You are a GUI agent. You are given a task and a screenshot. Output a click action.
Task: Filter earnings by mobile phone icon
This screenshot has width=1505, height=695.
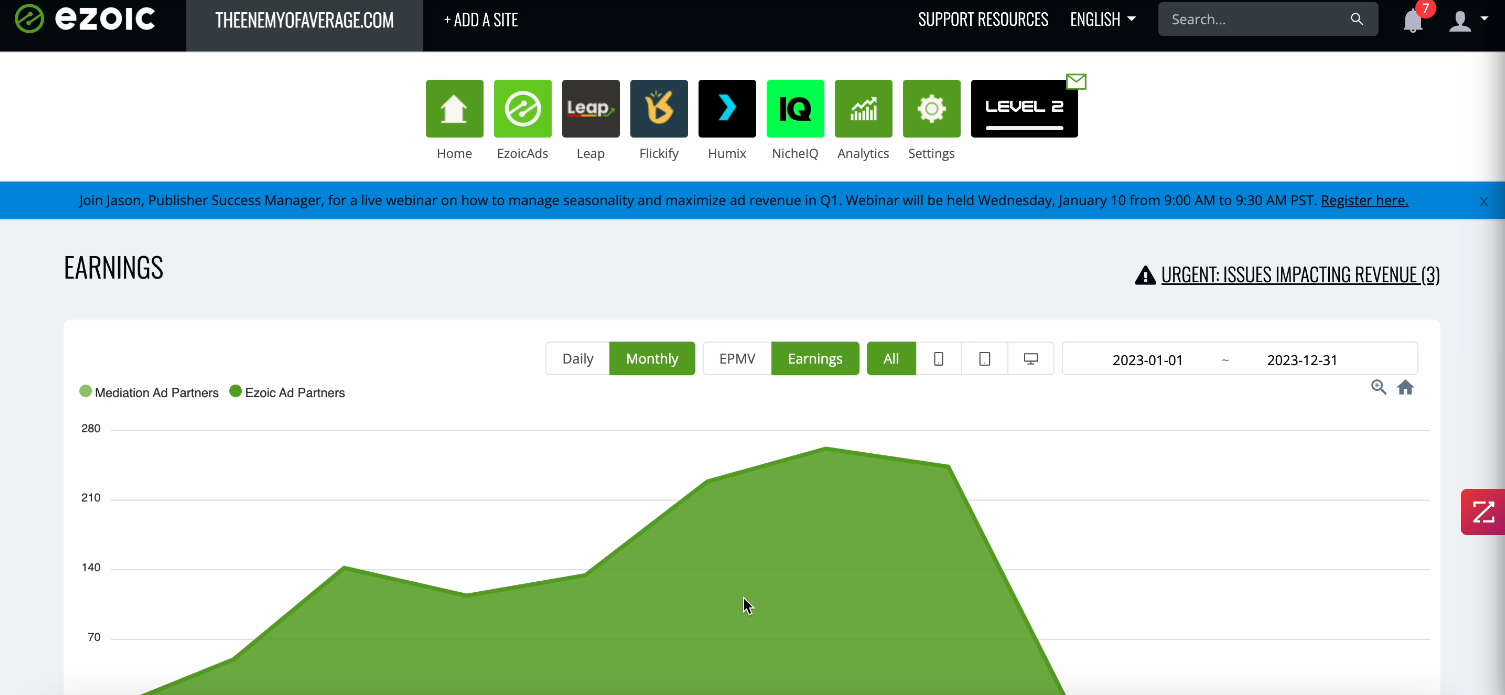tap(938, 359)
